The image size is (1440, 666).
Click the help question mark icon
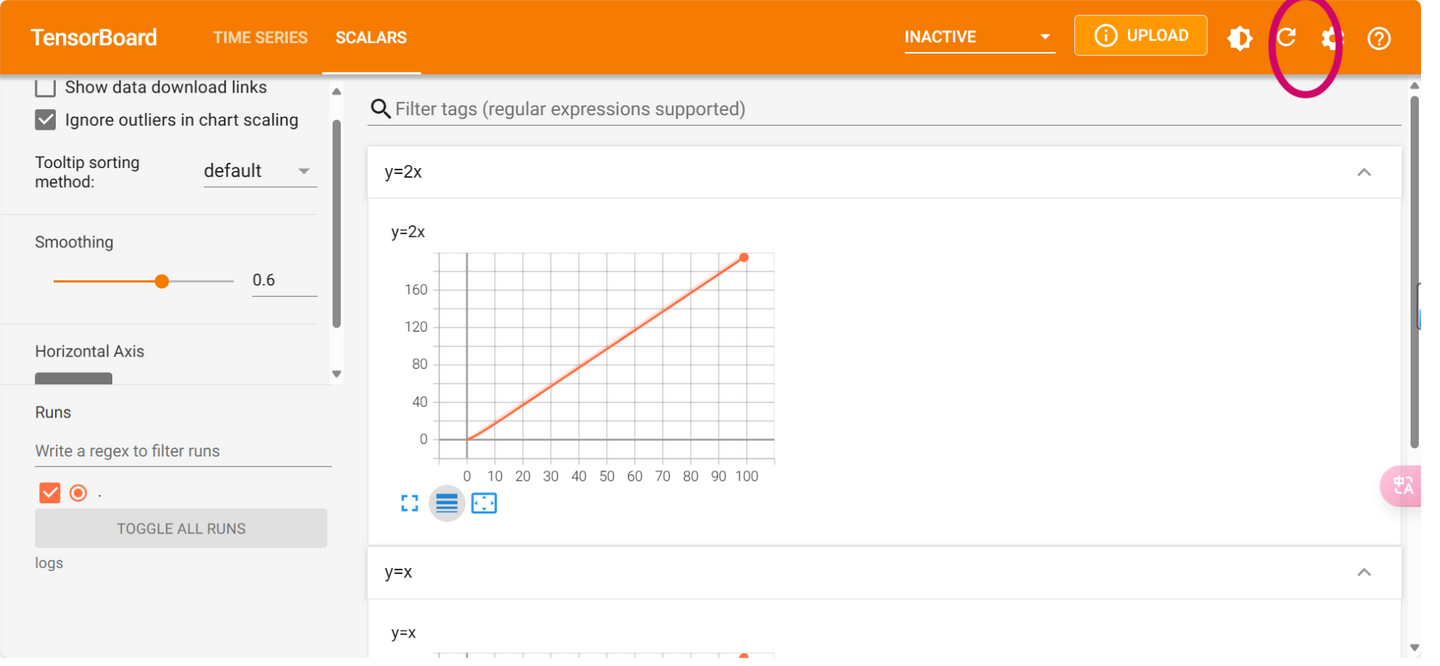pyautogui.click(x=1379, y=39)
